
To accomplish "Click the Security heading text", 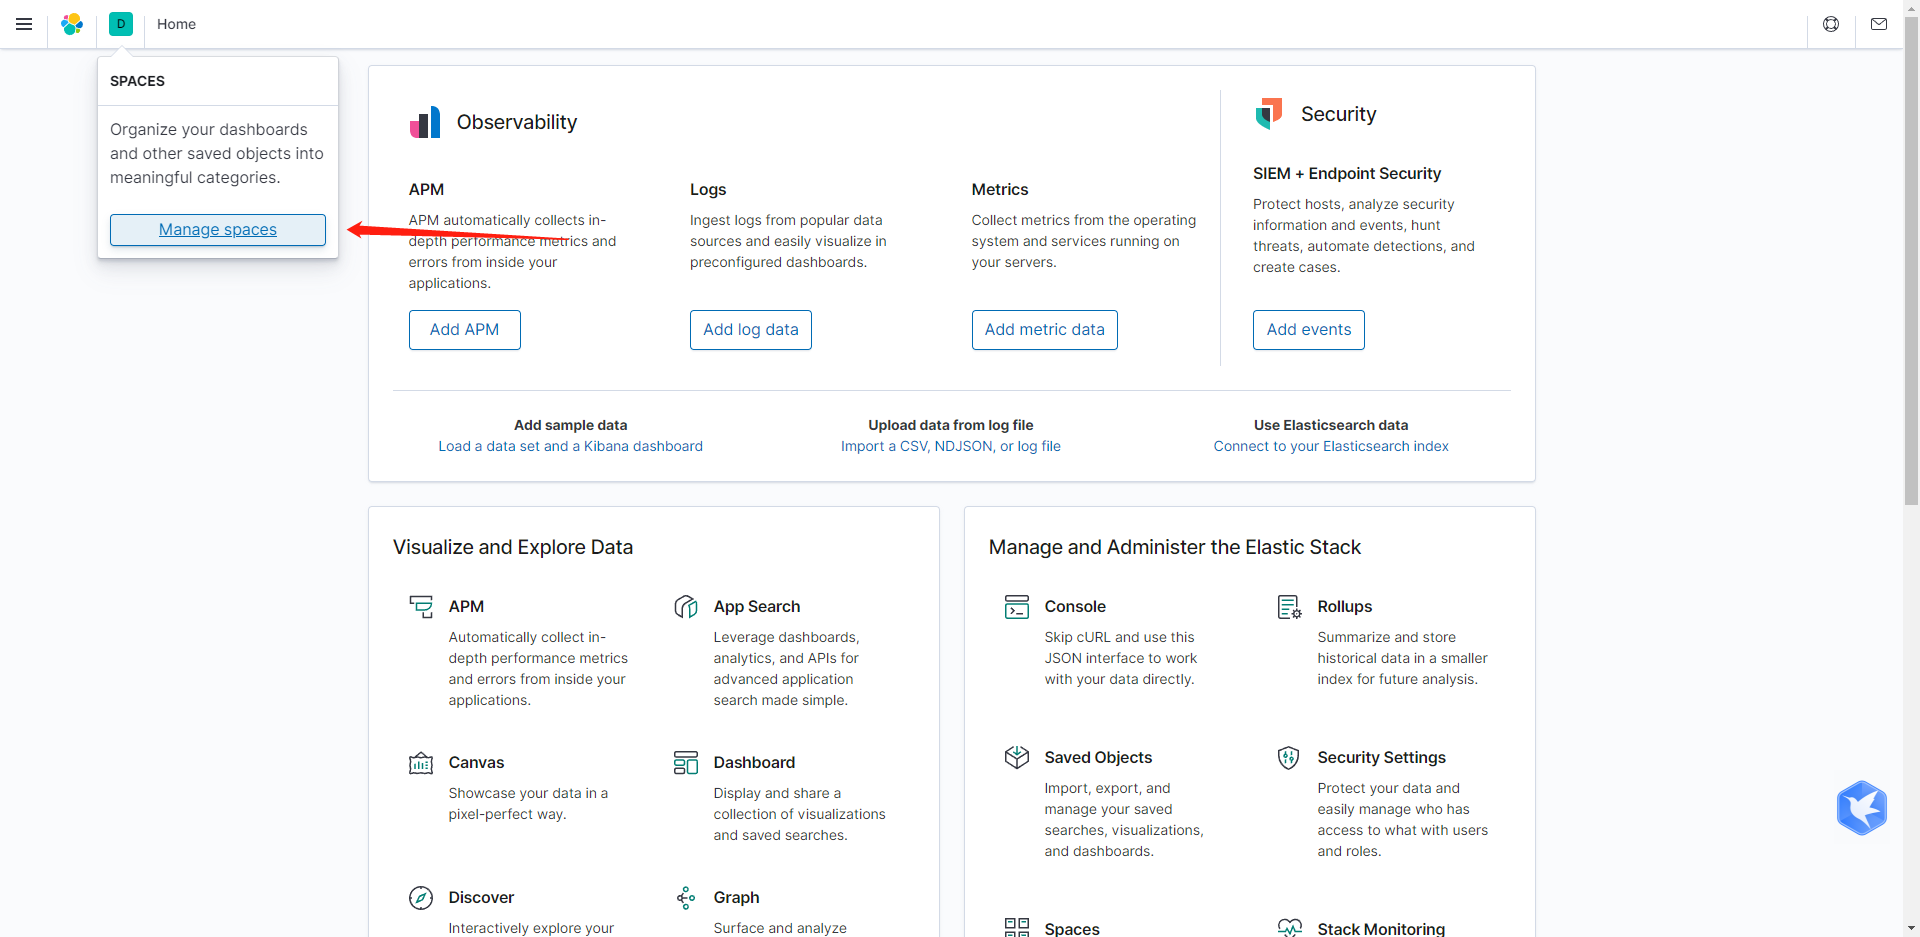I will click(x=1339, y=114).
